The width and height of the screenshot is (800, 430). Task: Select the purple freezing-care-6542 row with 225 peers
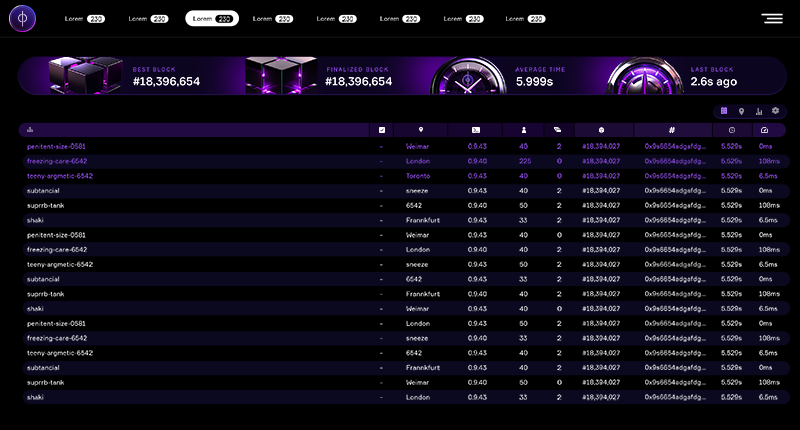click(57, 160)
